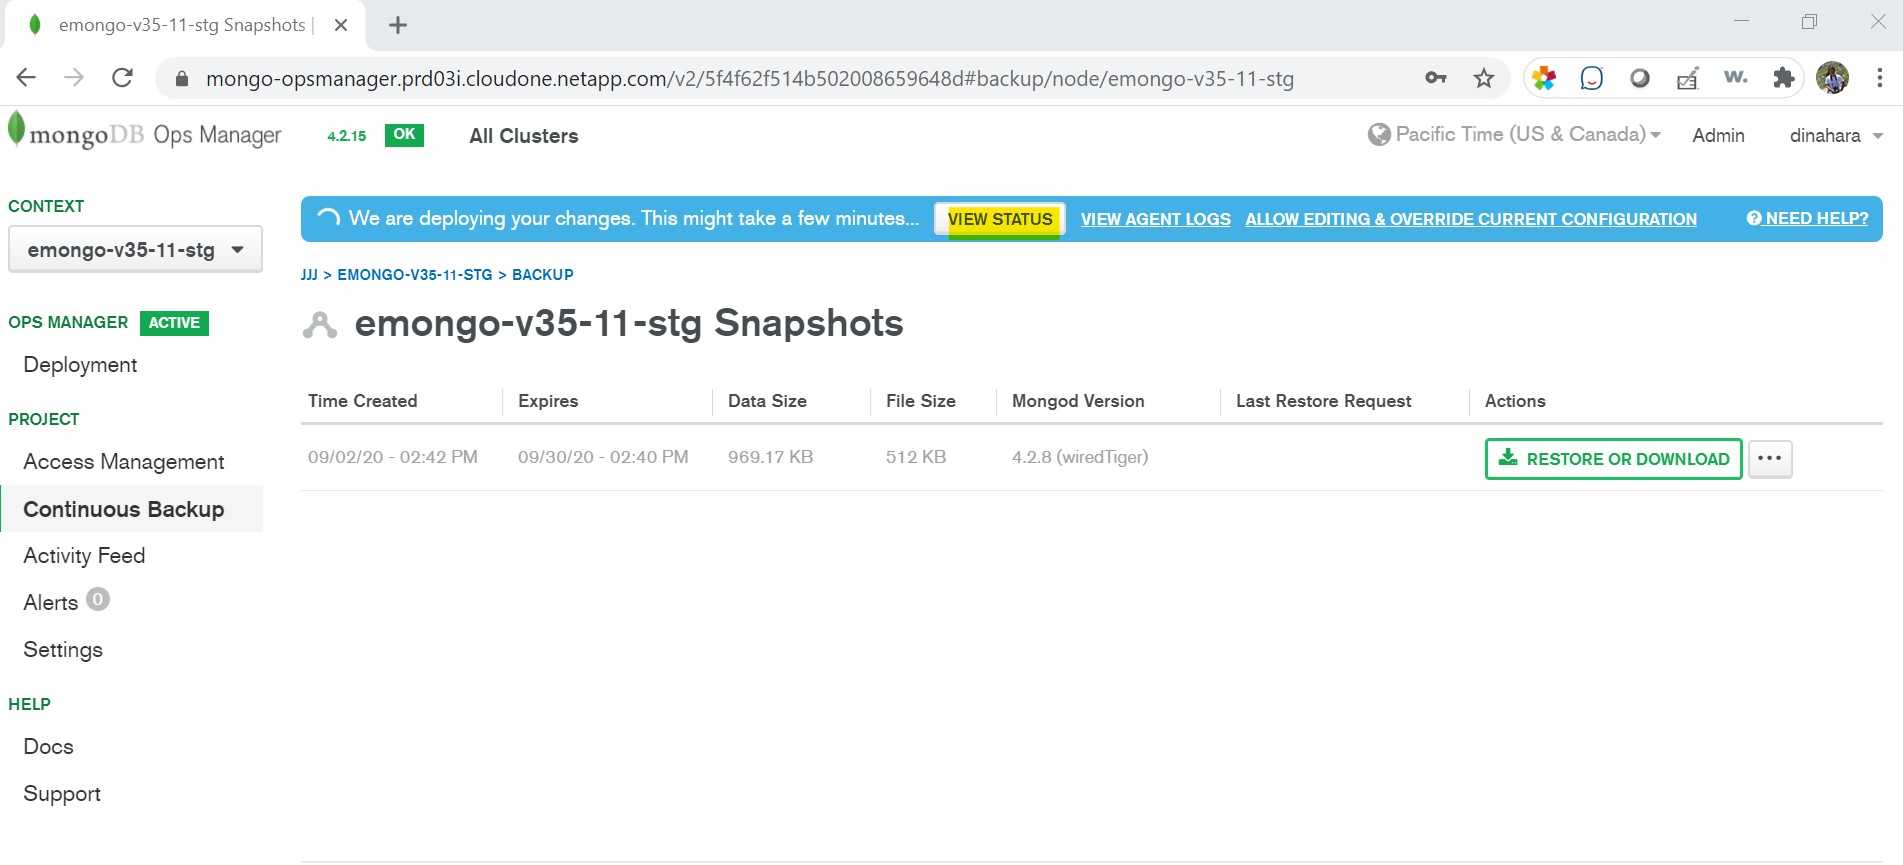Open View Agent Logs link
The width and height of the screenshot is (1903, 865).
[x=1156, y=219]
